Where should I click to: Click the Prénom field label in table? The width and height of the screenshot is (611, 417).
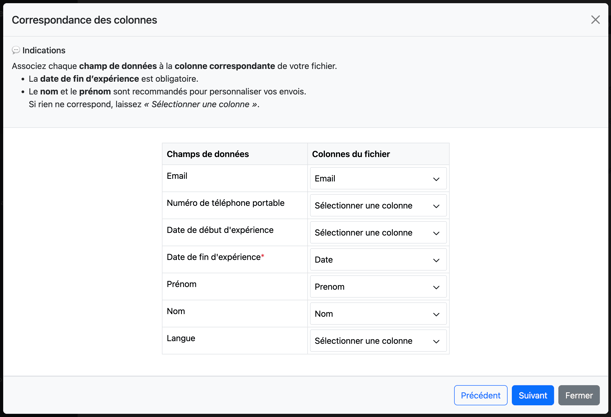click(183, 284)
